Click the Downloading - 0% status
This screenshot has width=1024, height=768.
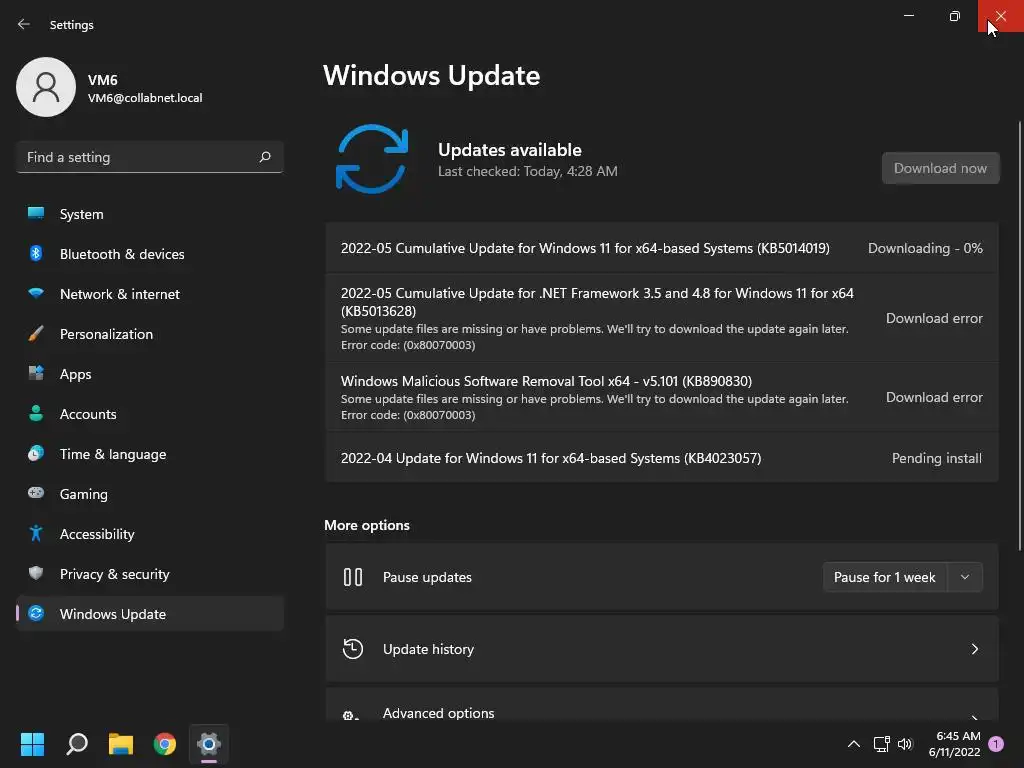(925, 248)
